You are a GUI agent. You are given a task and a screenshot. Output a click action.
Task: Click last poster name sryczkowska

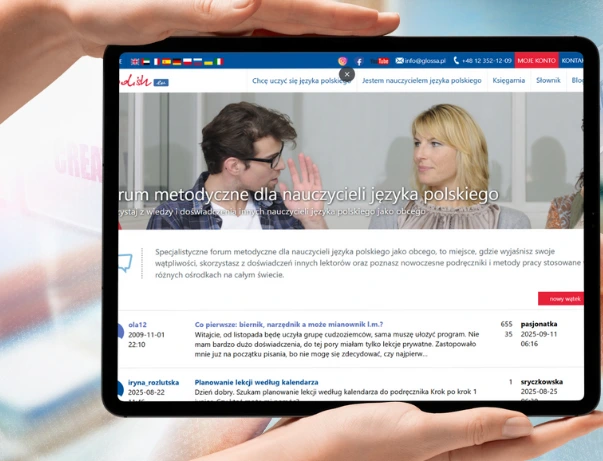[x=542, y=382]
